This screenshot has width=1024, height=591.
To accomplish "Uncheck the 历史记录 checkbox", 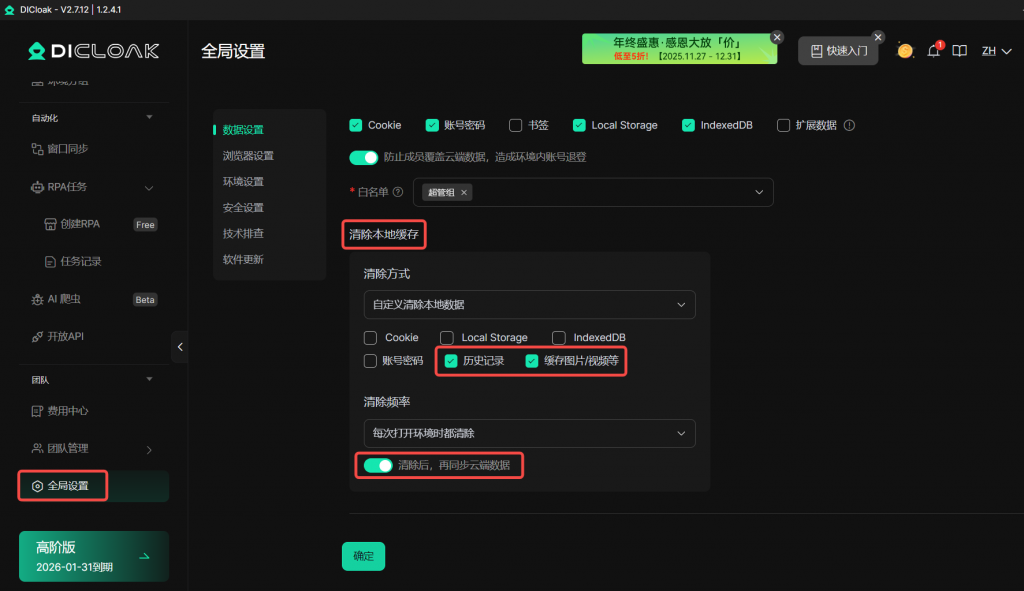I will tap(451, 360).
